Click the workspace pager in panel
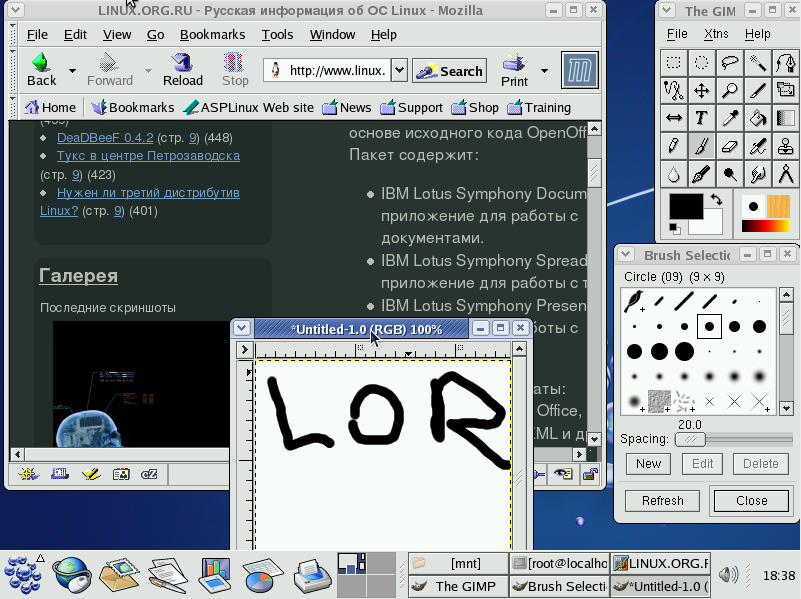Image resolution: width=801 pixels, height=599 pixels. click(366, 575)
